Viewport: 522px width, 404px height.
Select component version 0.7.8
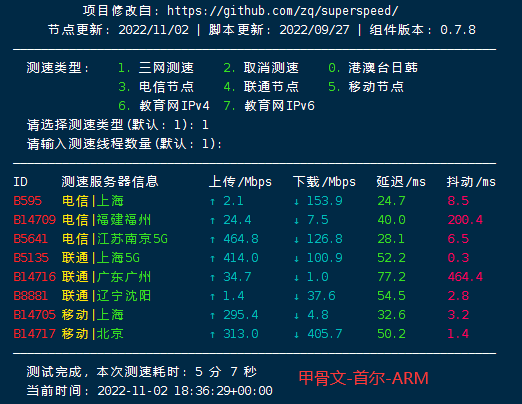458,30
